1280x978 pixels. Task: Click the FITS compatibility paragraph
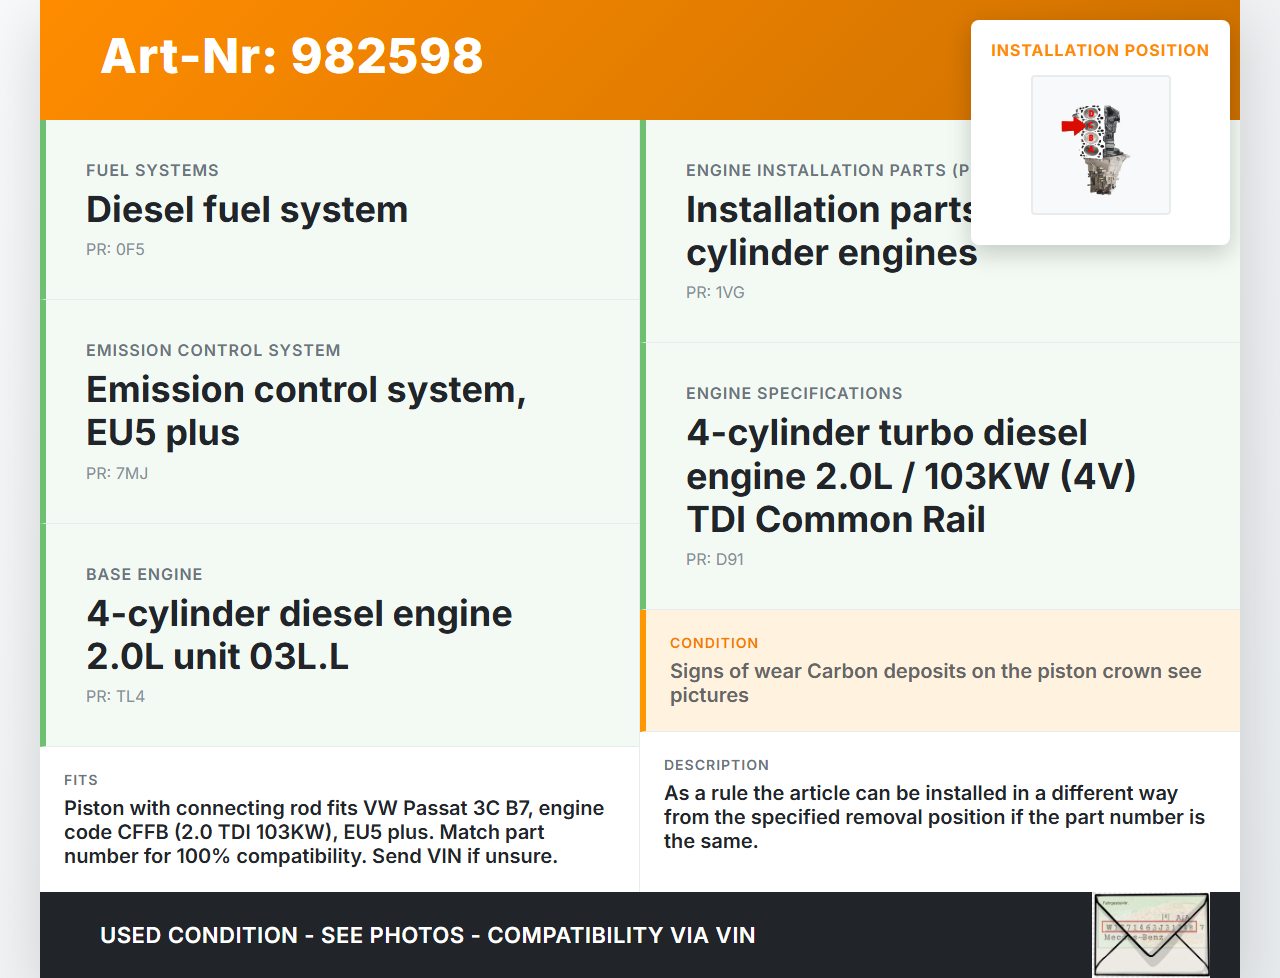pos(334,832)
